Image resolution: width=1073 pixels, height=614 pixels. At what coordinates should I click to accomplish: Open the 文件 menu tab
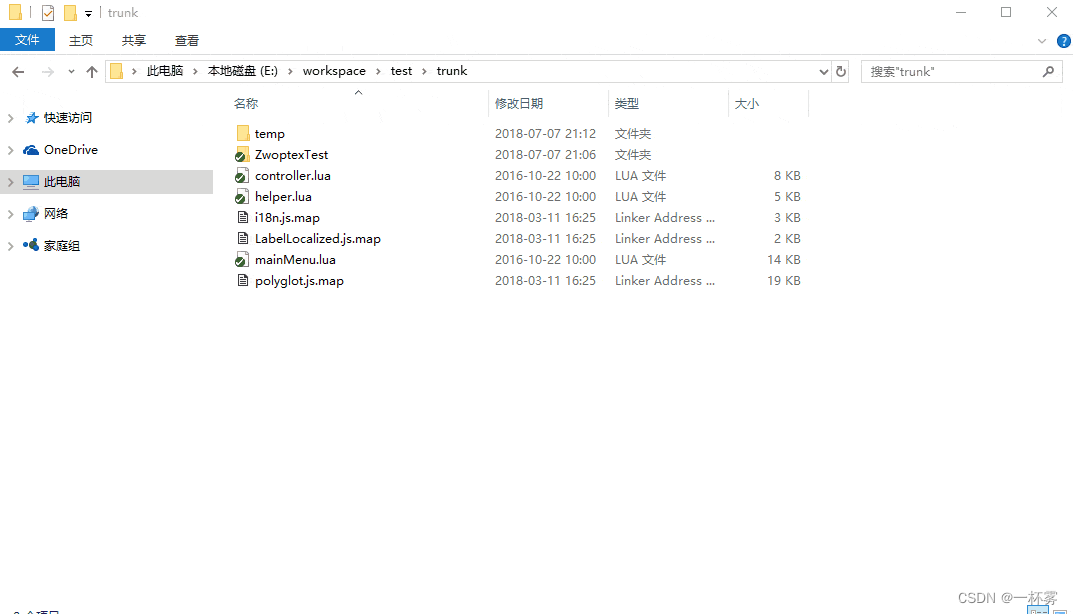(27, 40)
